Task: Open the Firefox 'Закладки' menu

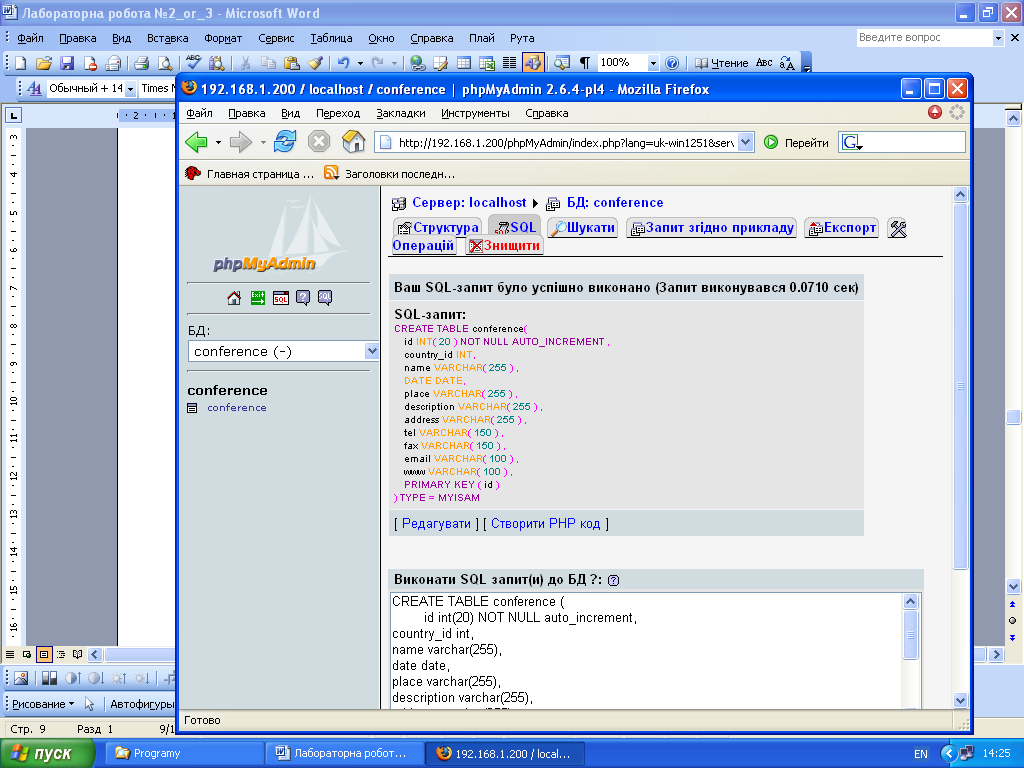Action: (x=400, y=113)
